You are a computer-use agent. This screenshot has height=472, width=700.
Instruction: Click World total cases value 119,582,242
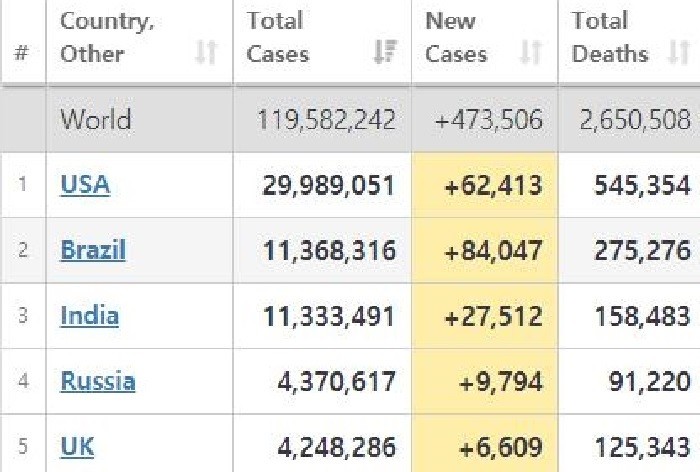(326, 120)
